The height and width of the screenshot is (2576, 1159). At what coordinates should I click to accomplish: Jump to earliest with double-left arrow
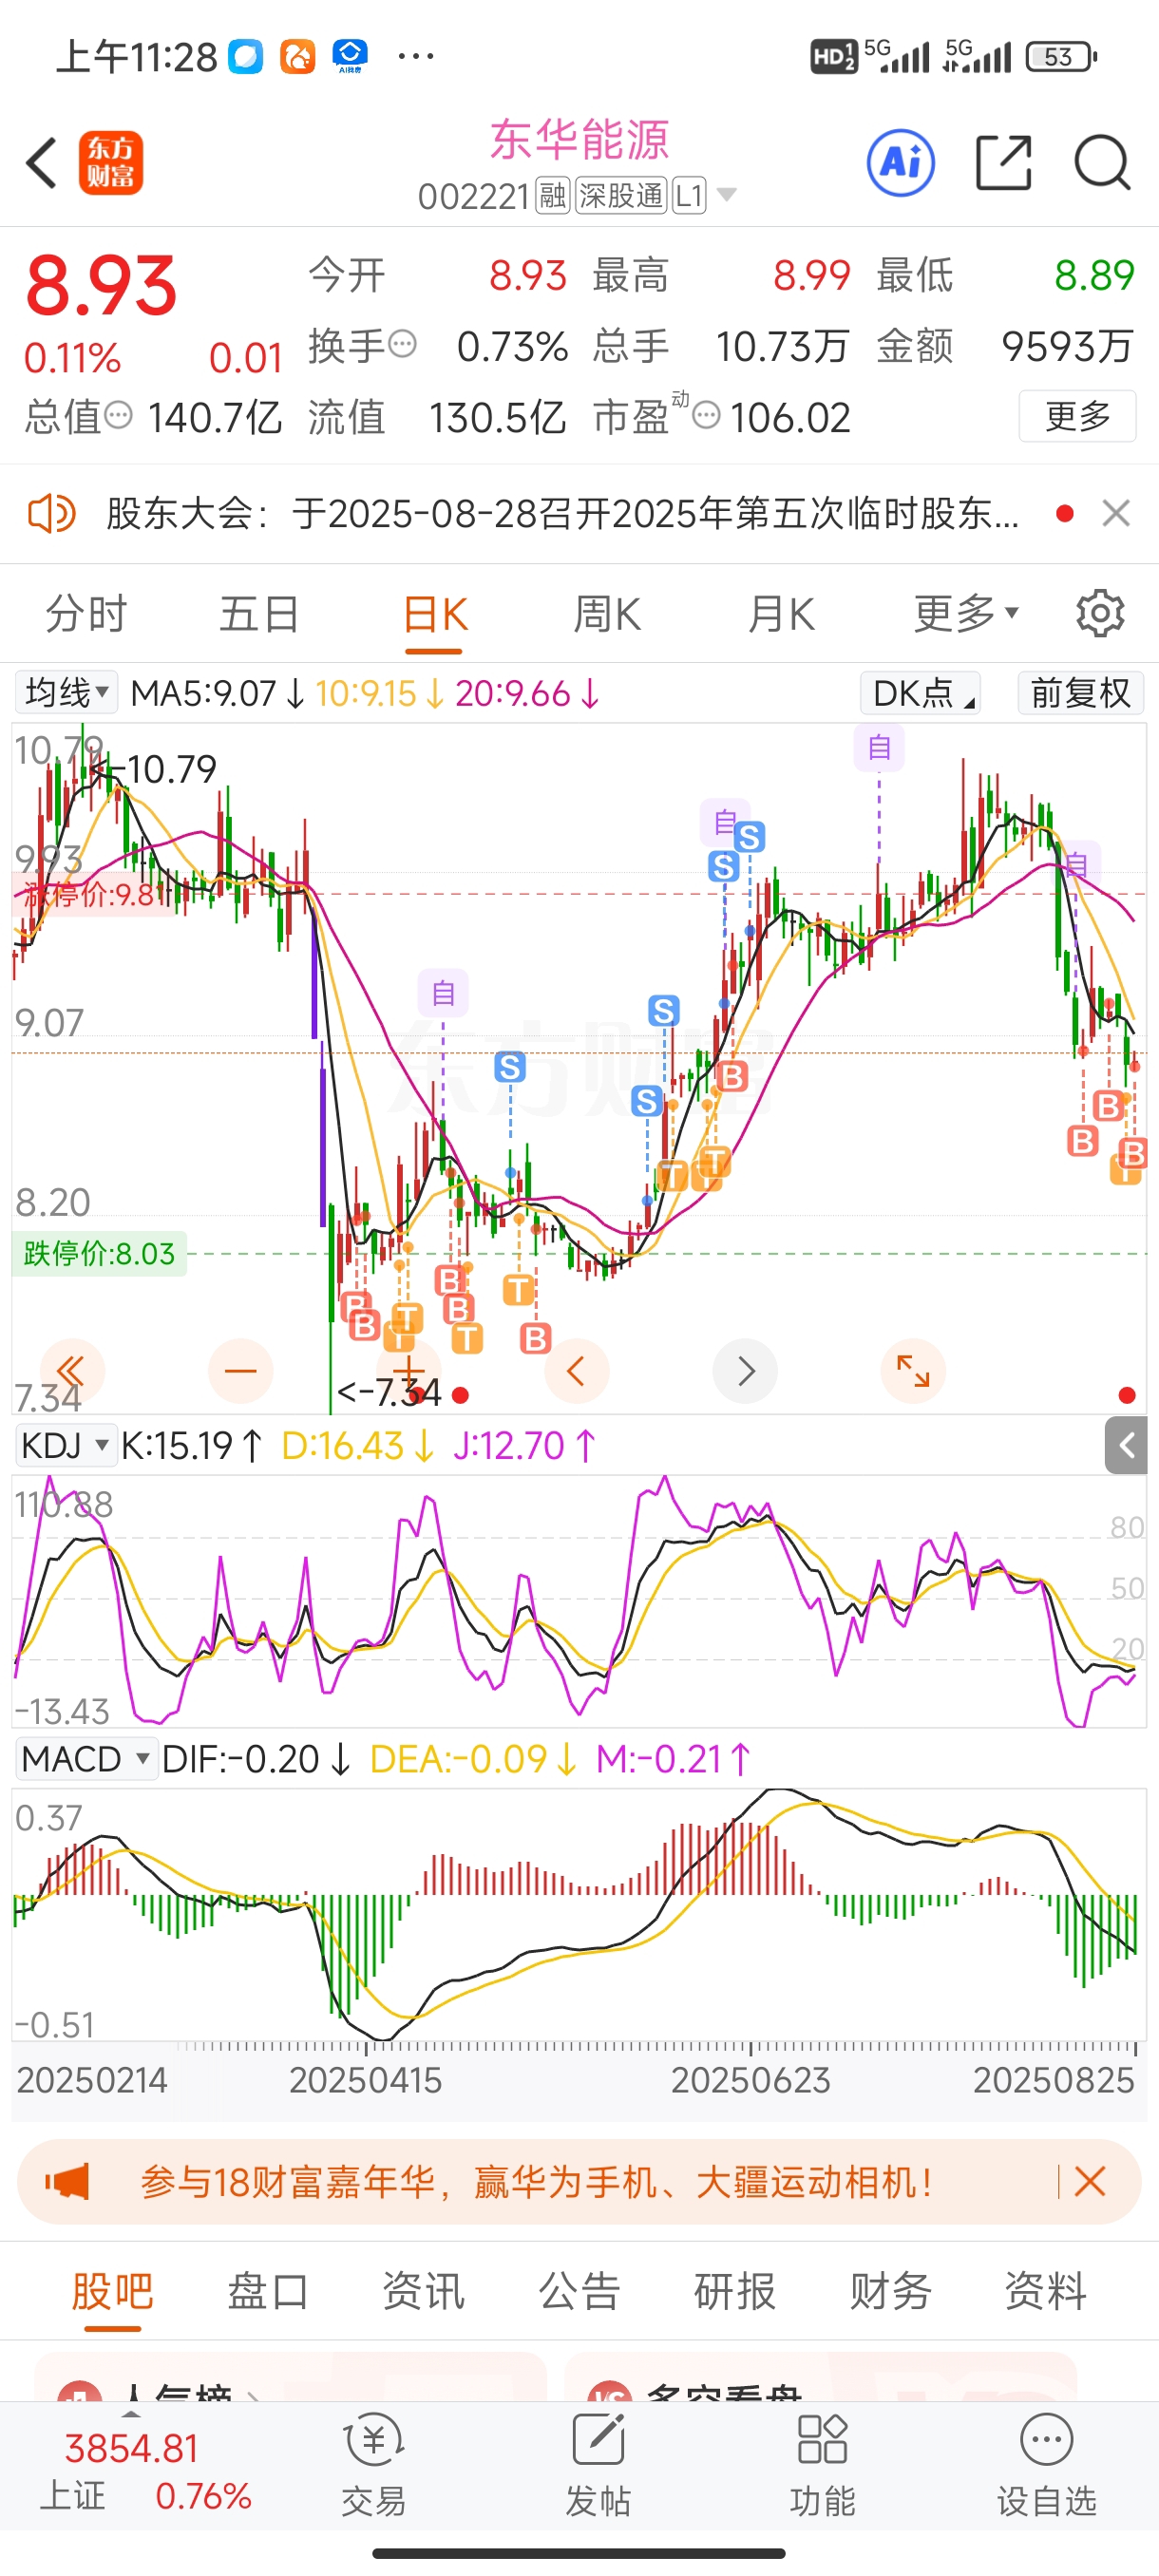point(71,1371)
